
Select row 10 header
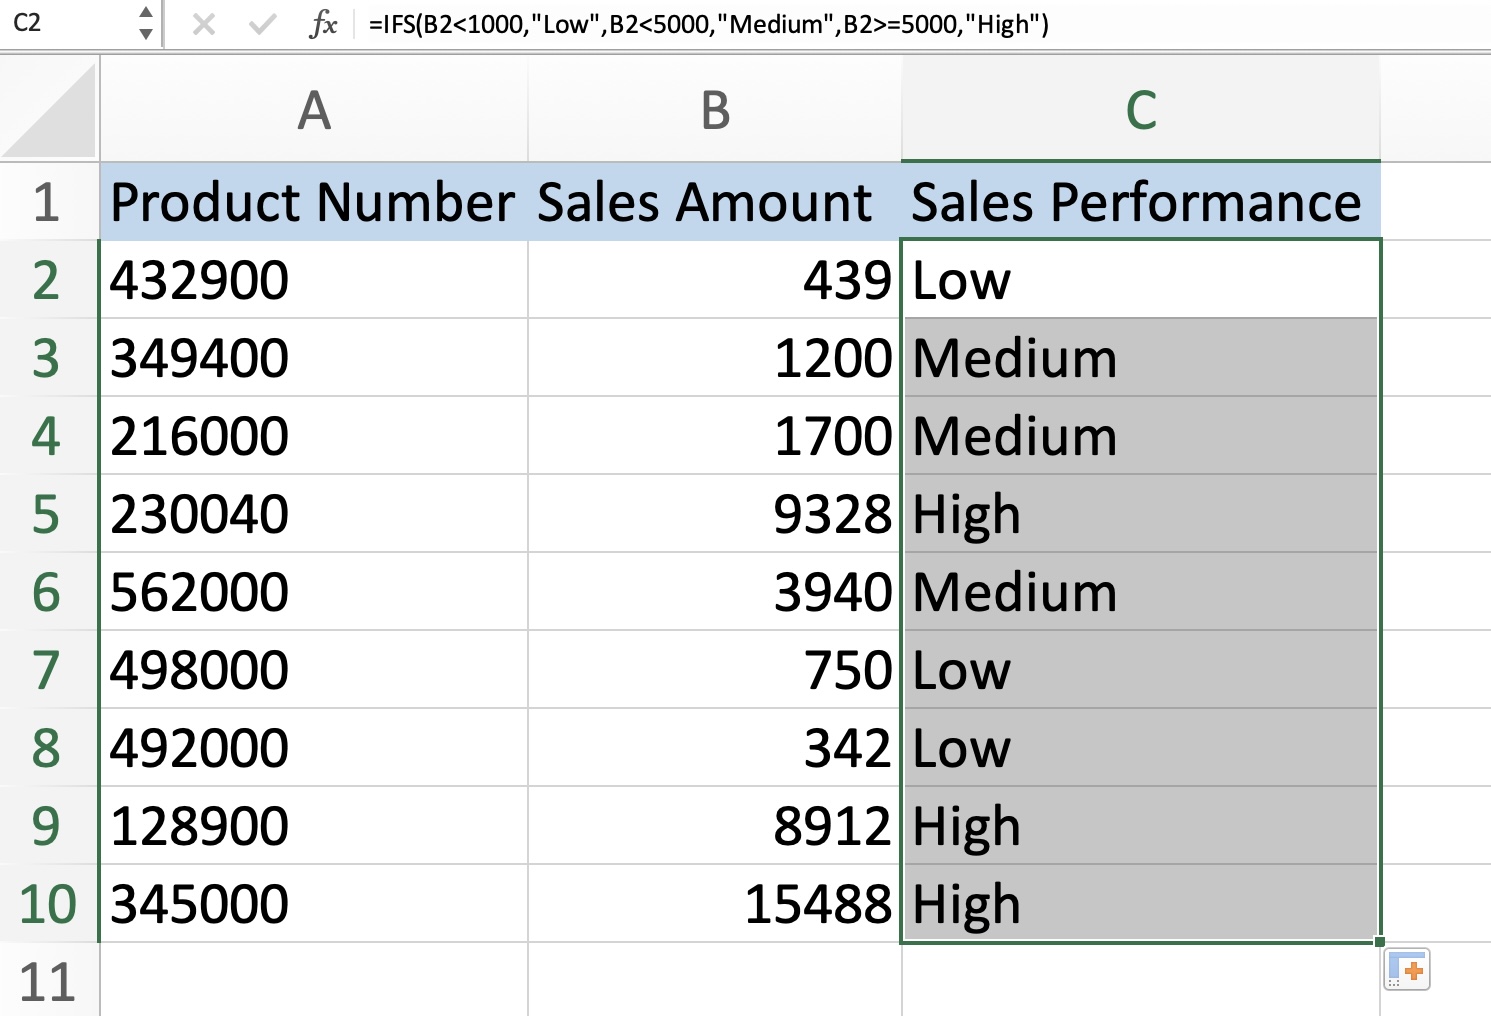[48, 904]
